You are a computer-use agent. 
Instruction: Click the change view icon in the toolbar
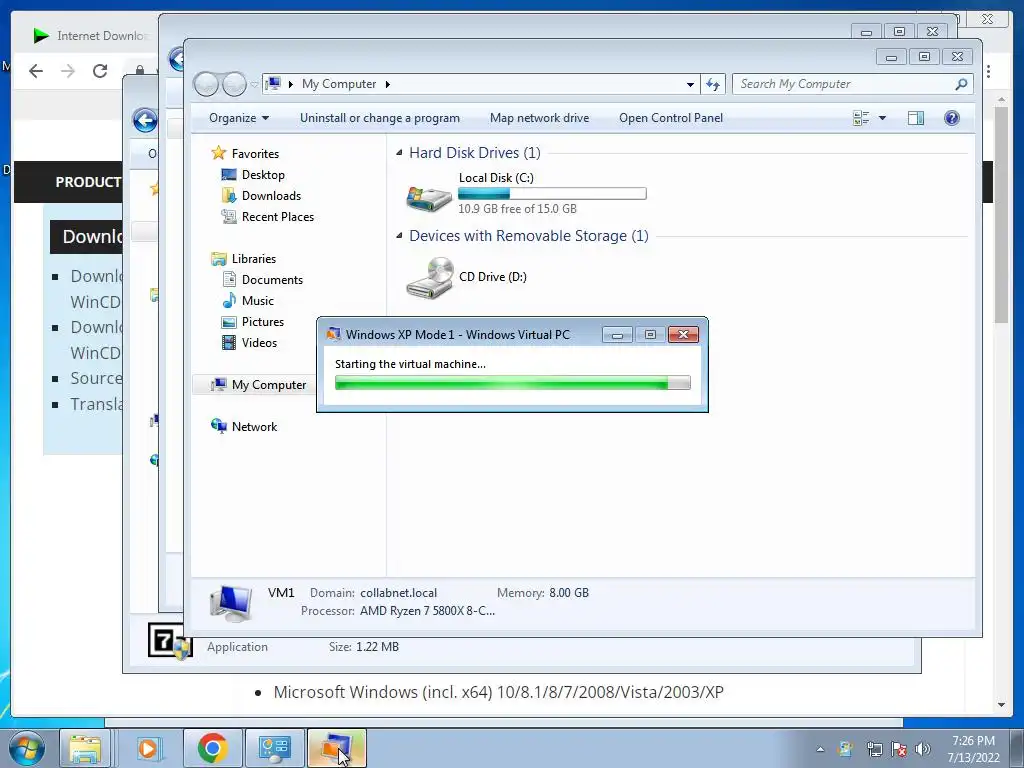861,118
